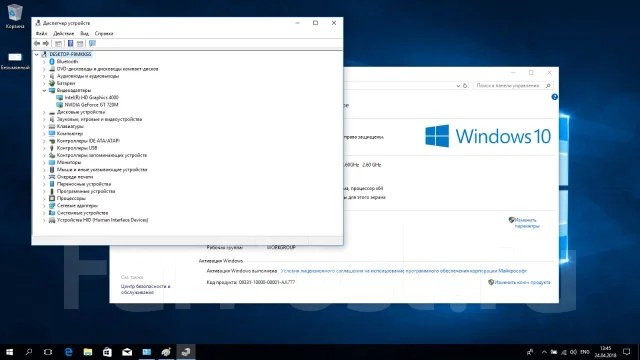Click Изменить параметры link in System window
Screen dimensions: 640x360
[x=527, y=223]
